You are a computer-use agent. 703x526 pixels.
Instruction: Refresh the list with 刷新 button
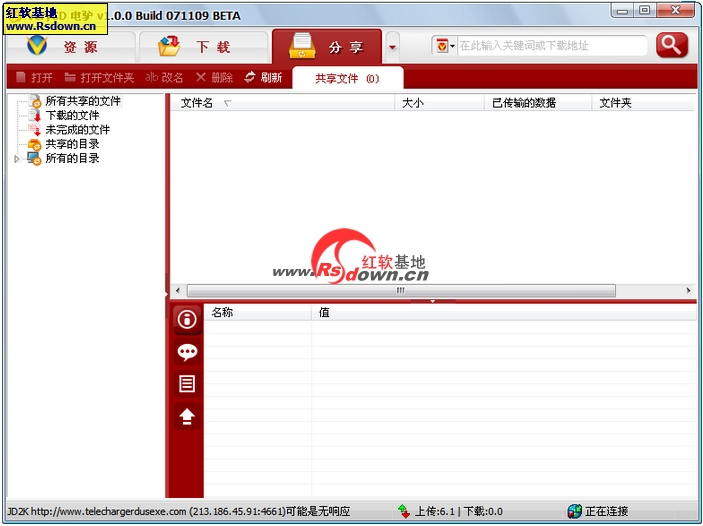[x=263, y=78]
